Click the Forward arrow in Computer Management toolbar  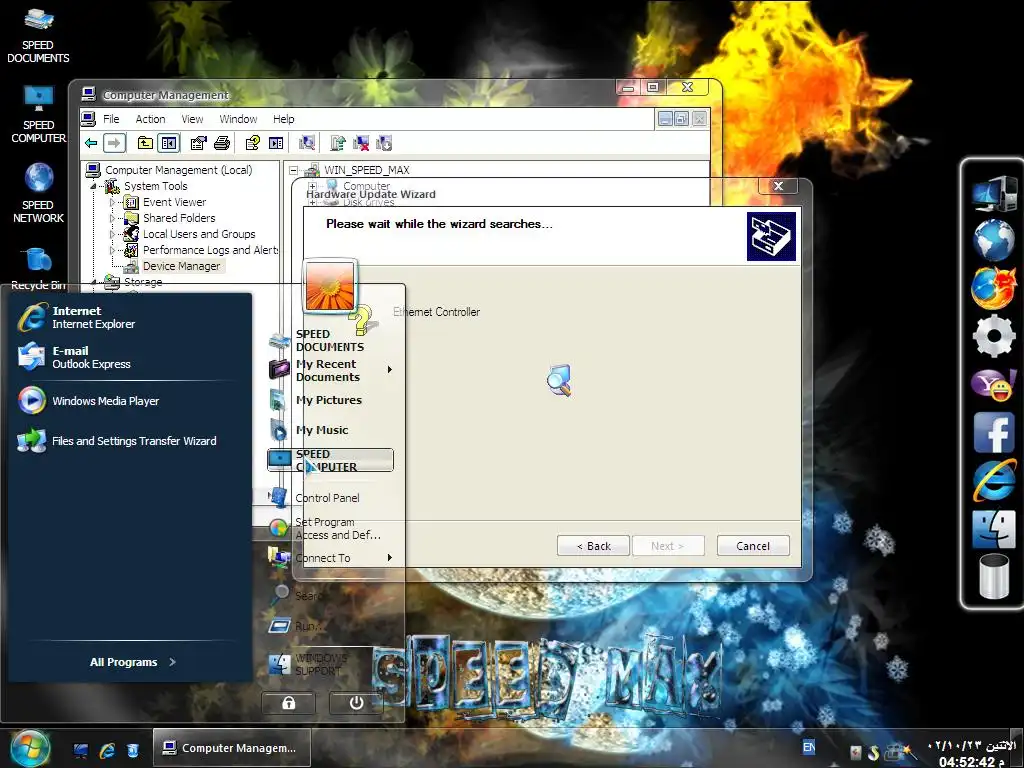114,143
